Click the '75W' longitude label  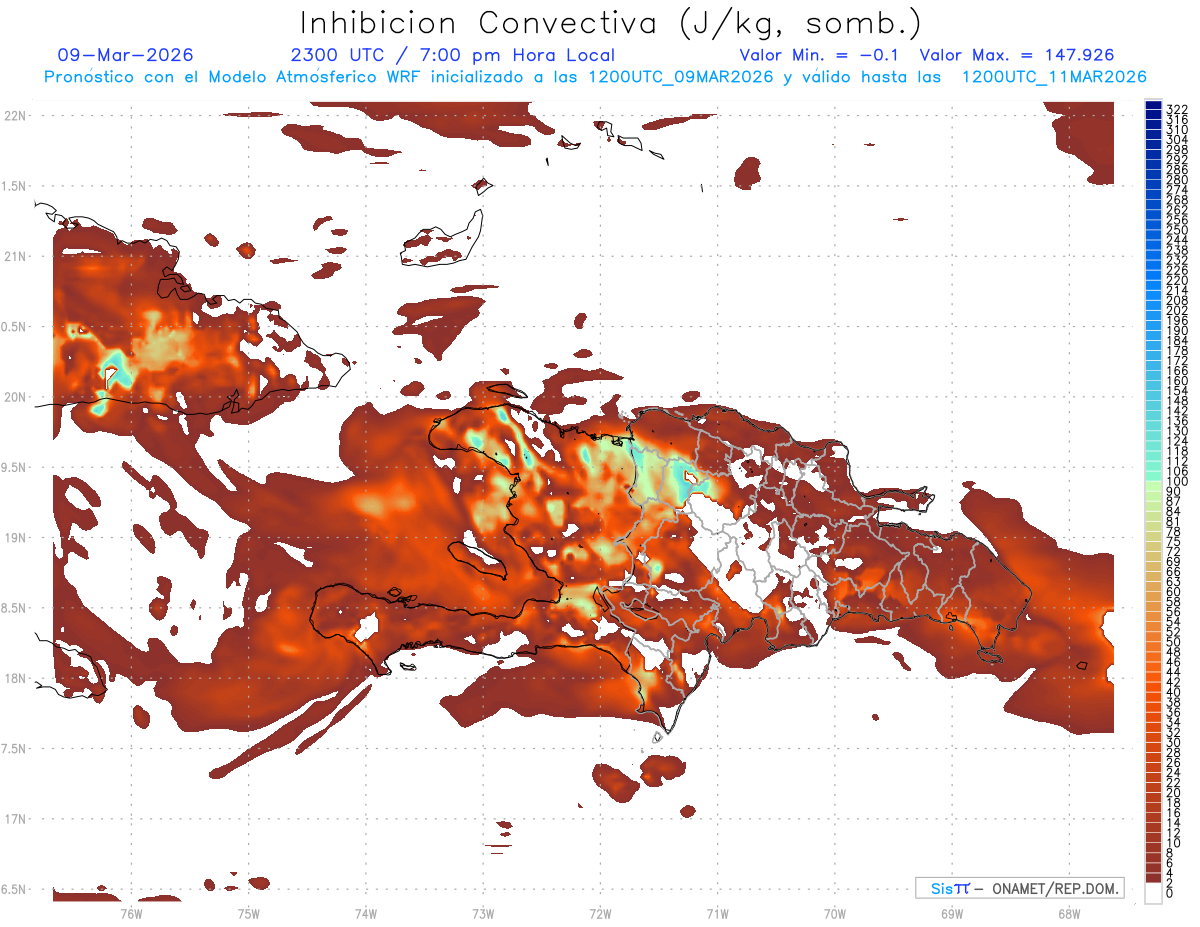point(248,914)
